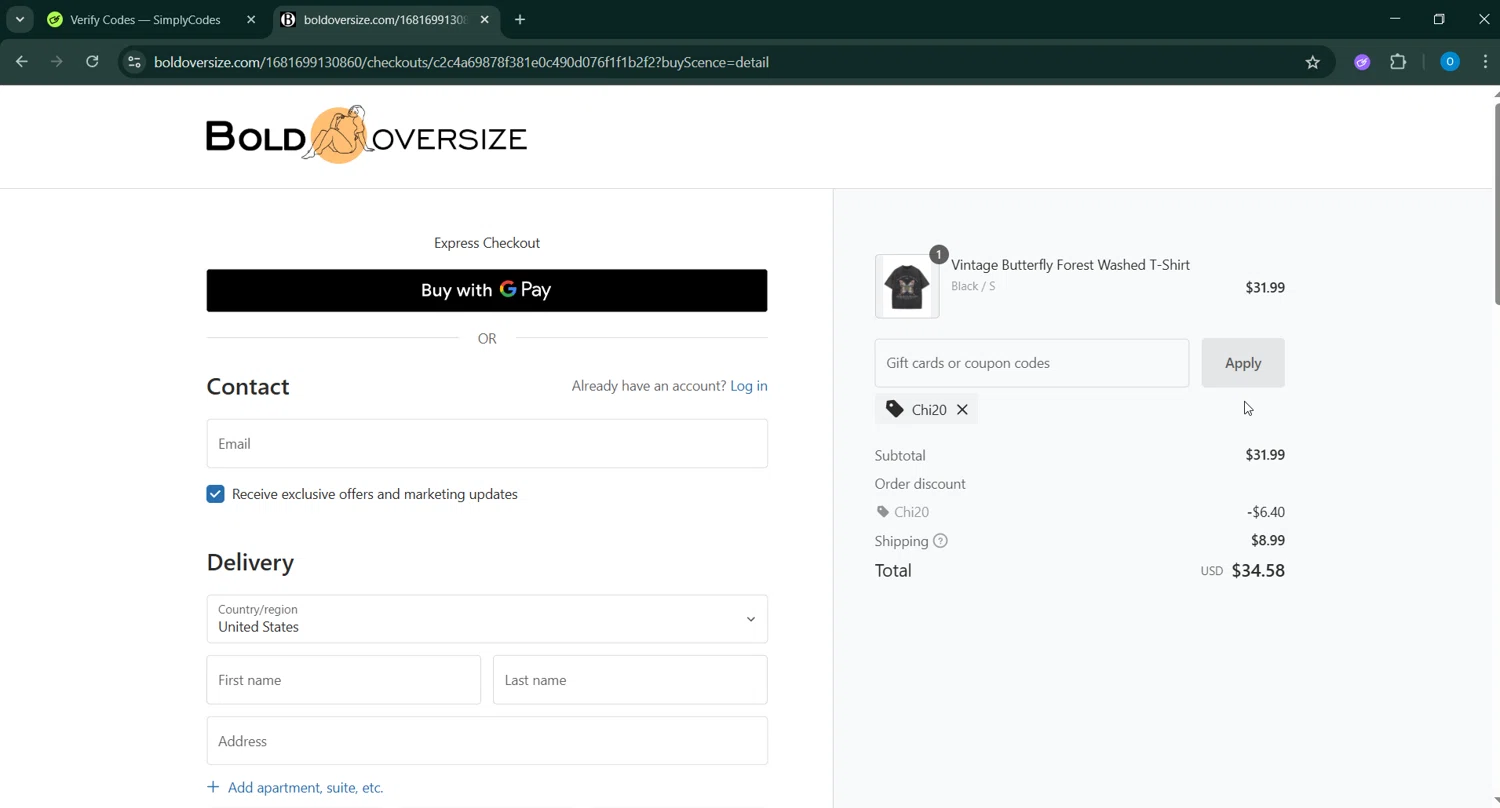
Task: Open the Chrome profile avatar
Action: coord(1449,62)
